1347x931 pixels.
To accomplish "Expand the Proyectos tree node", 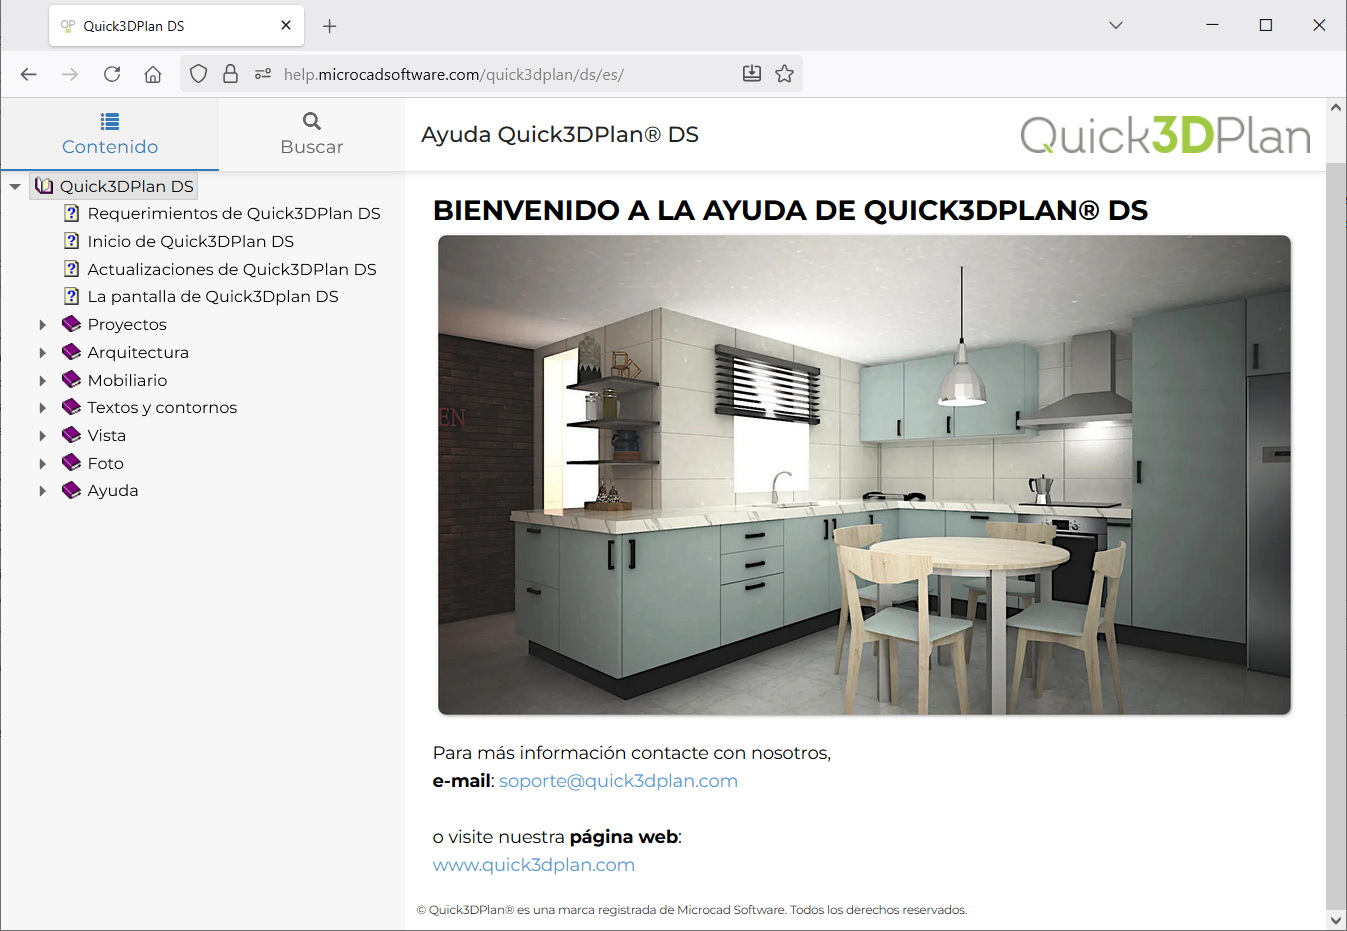I will pyautogui.click(x=42, y=325).
